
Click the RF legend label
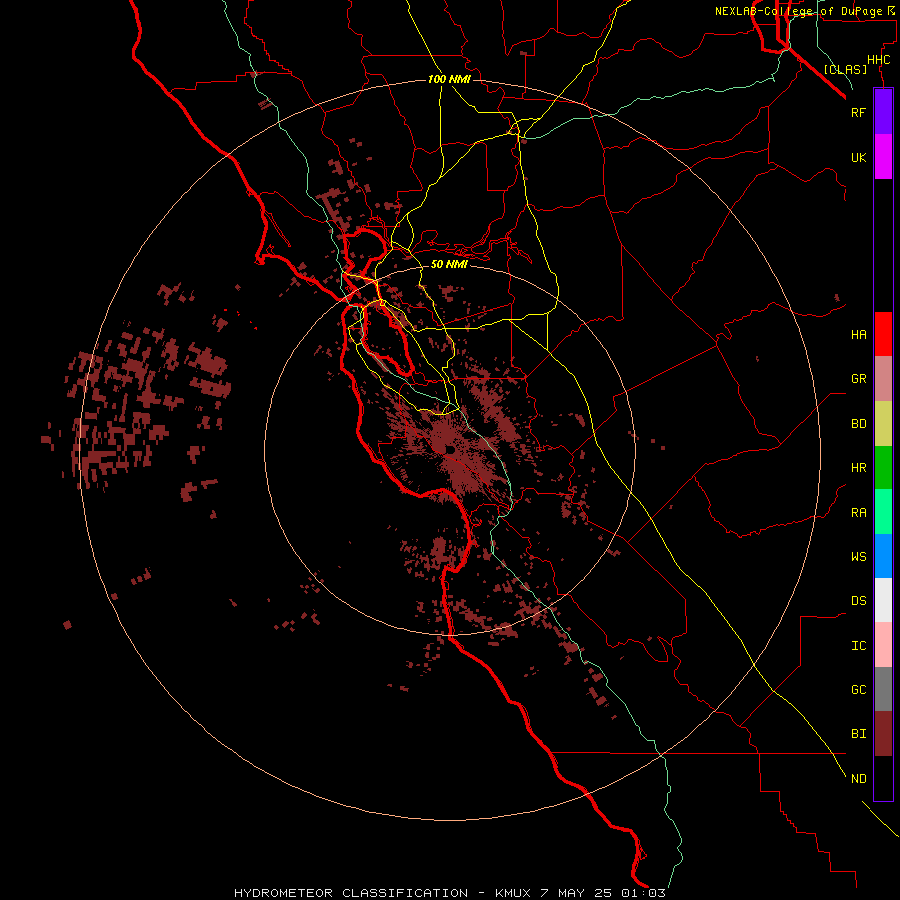pyautogui.click(x=858, y=112)
